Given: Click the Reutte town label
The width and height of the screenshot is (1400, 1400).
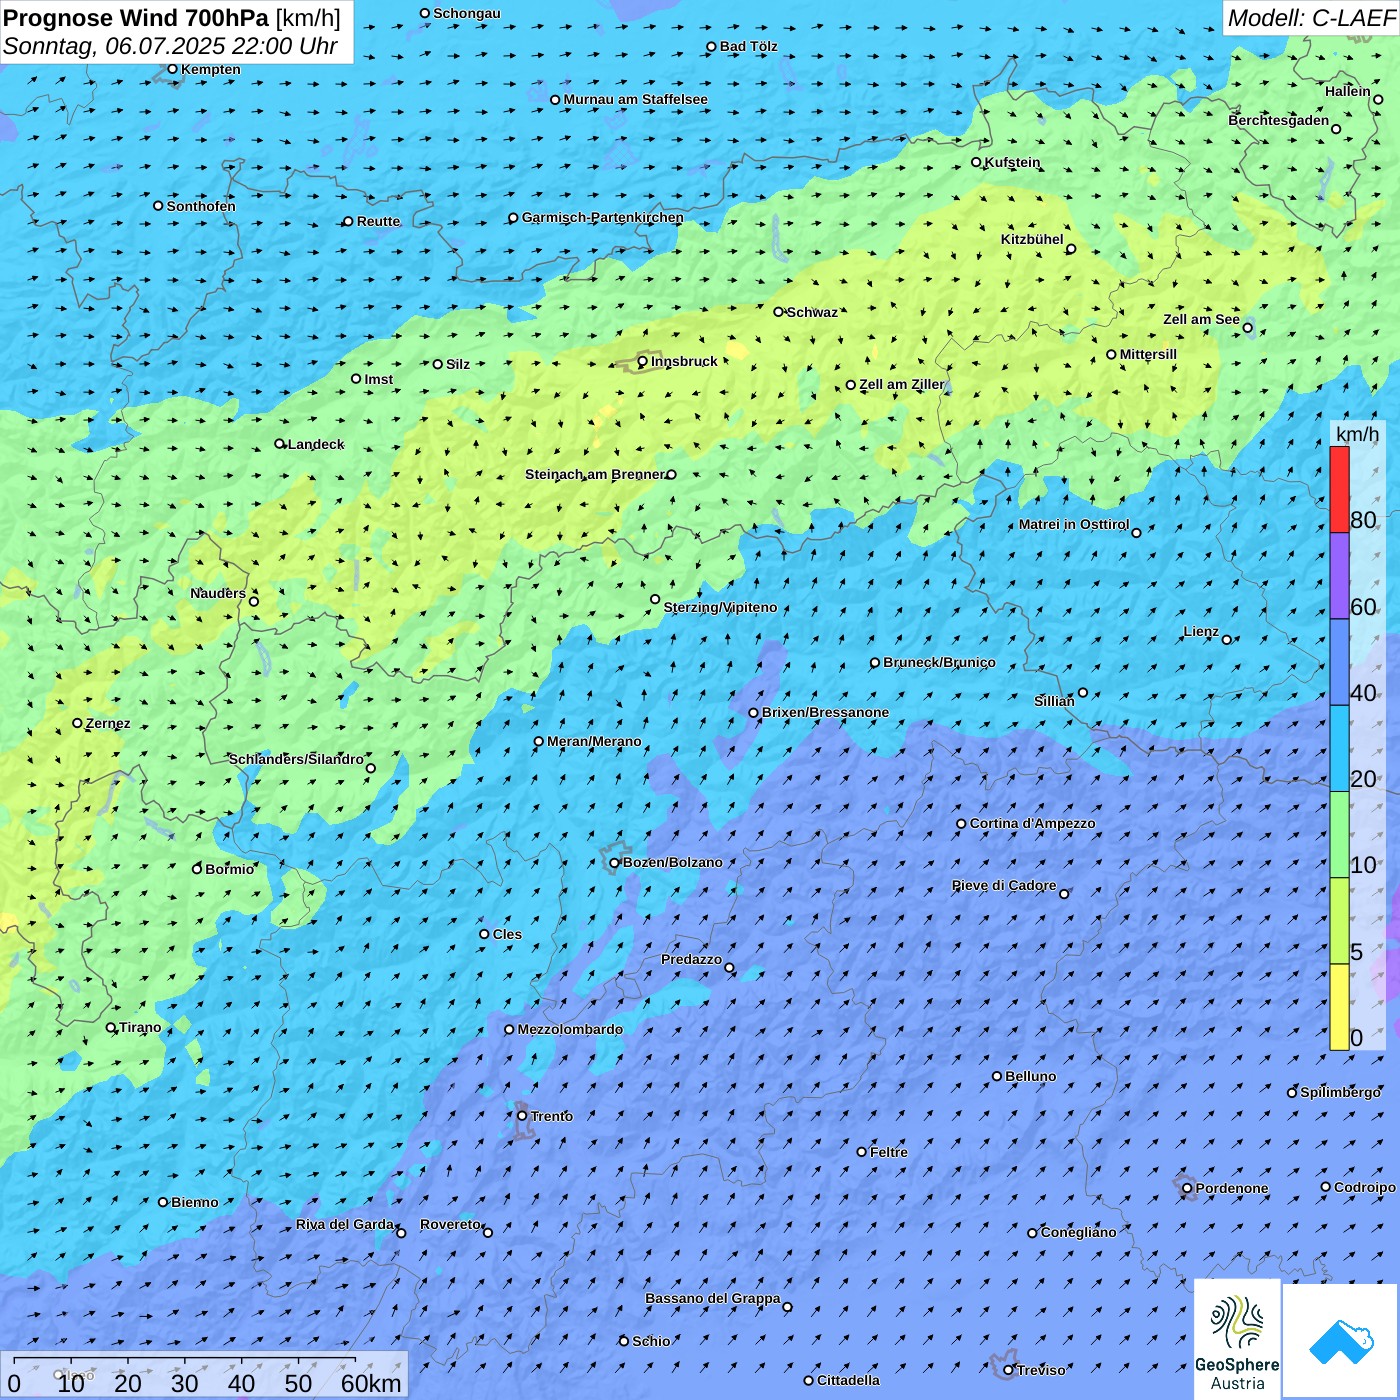Looking at the screenshot, I should [378, 221].
